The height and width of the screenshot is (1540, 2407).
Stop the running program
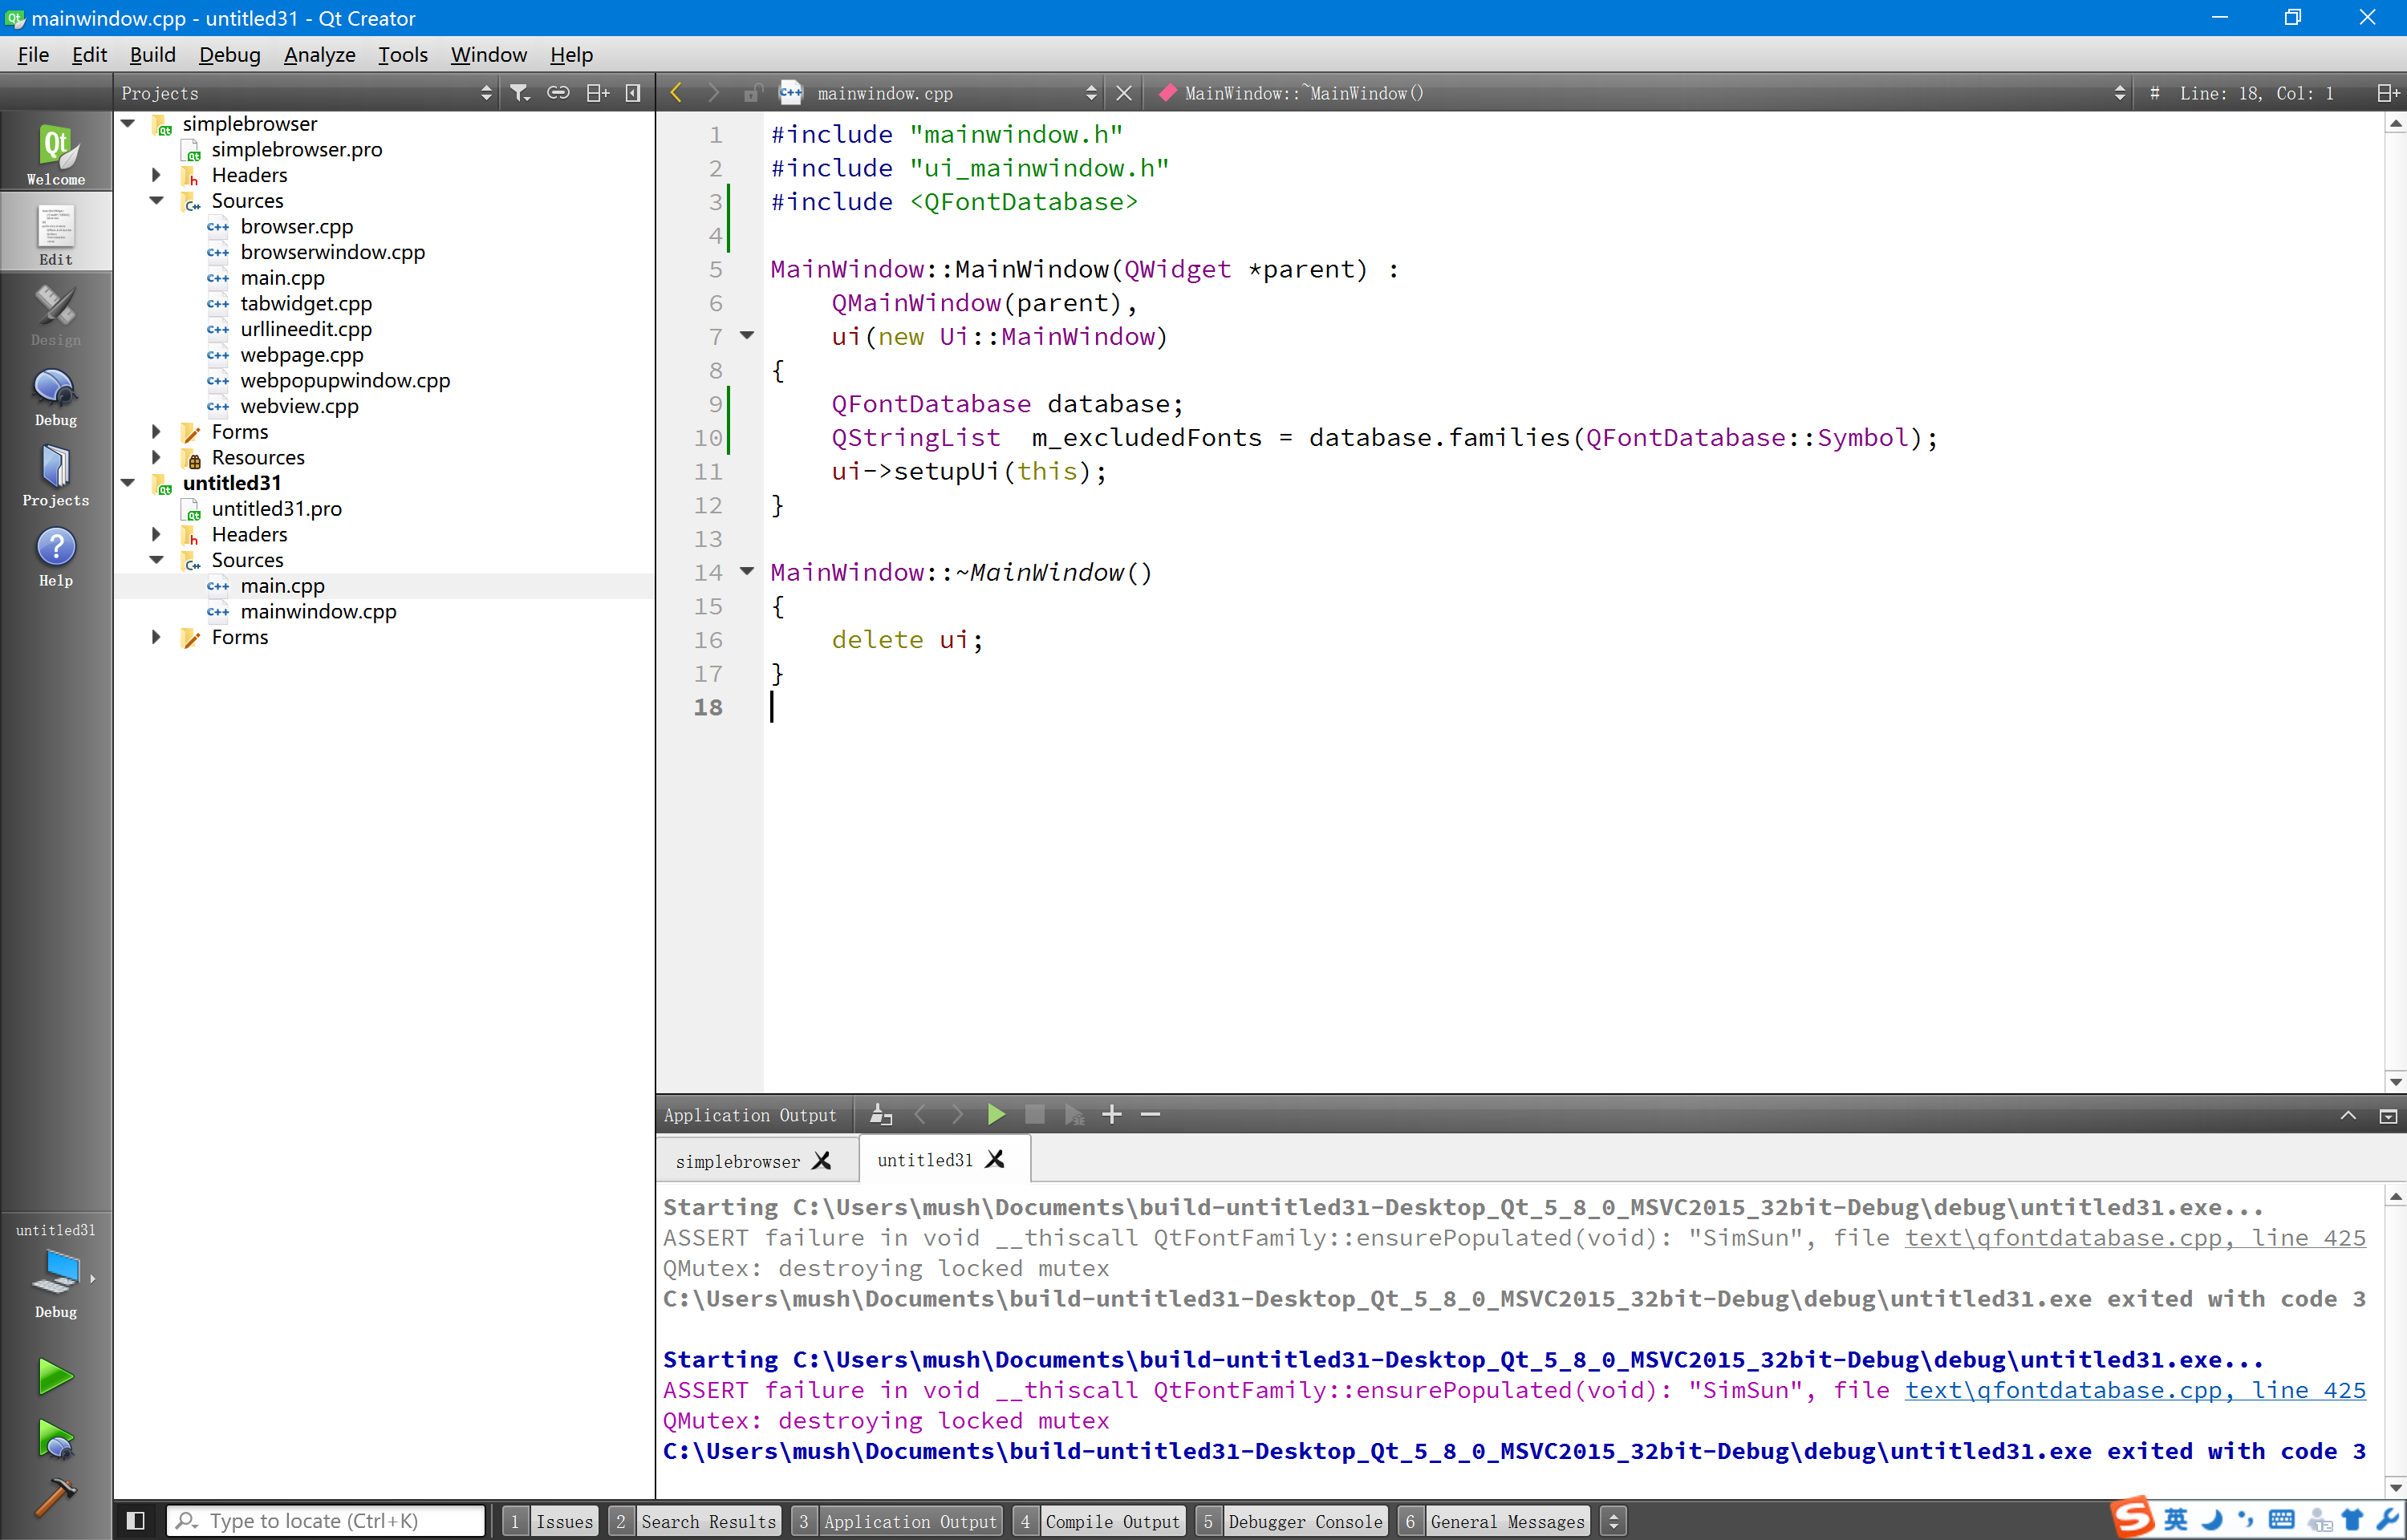pos(1034,1114)
